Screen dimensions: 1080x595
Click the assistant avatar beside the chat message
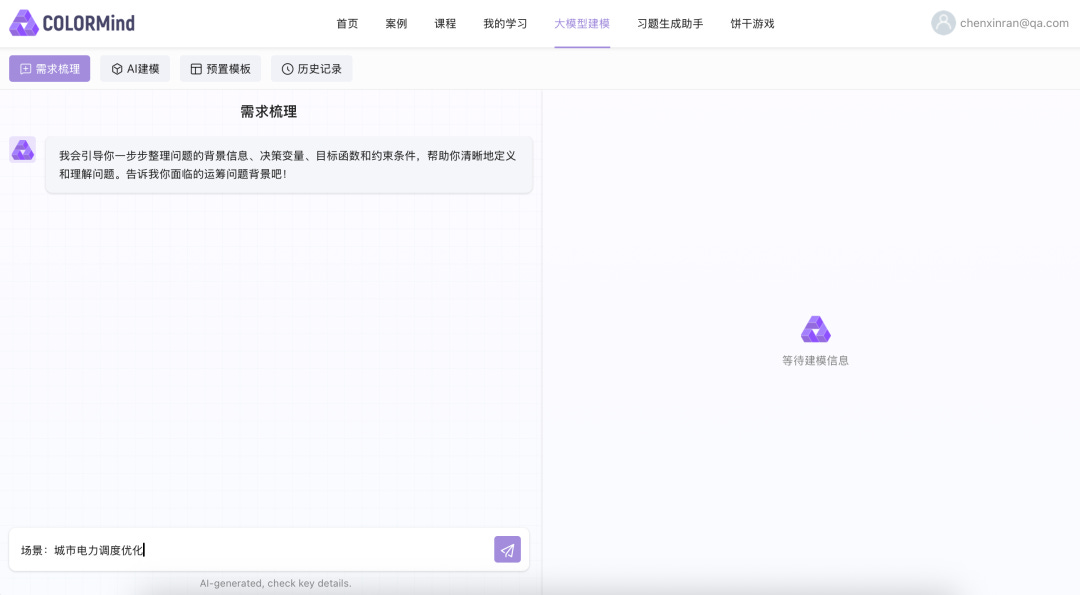tap(22, 149)
